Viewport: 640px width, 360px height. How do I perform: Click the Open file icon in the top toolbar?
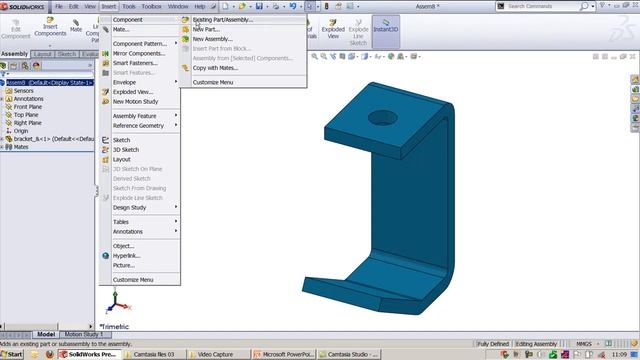[242, 6]
